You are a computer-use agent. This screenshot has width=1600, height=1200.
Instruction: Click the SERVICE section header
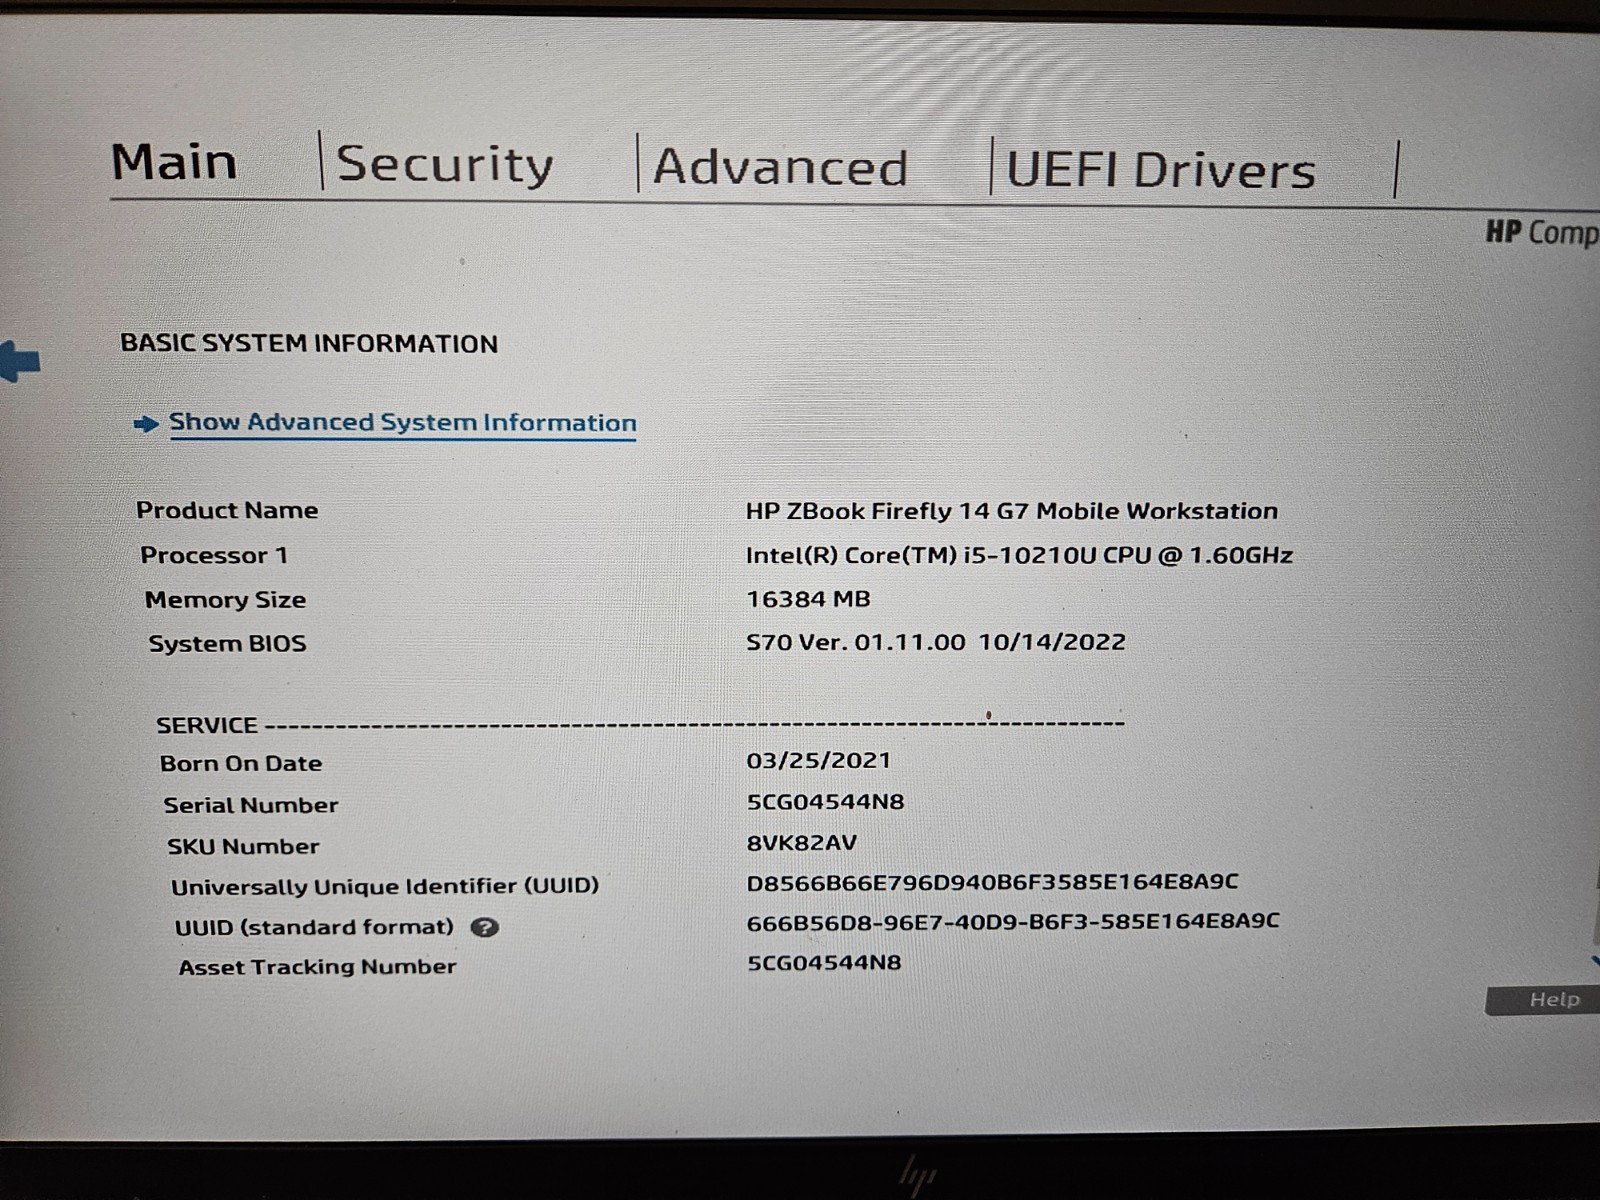click(x=207, y=725)
